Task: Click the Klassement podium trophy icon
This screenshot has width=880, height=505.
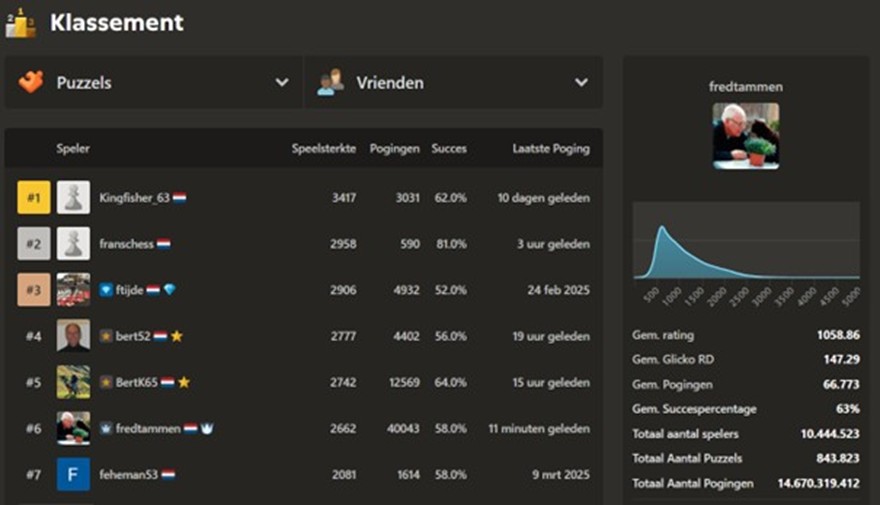Action: pos(20,22)
